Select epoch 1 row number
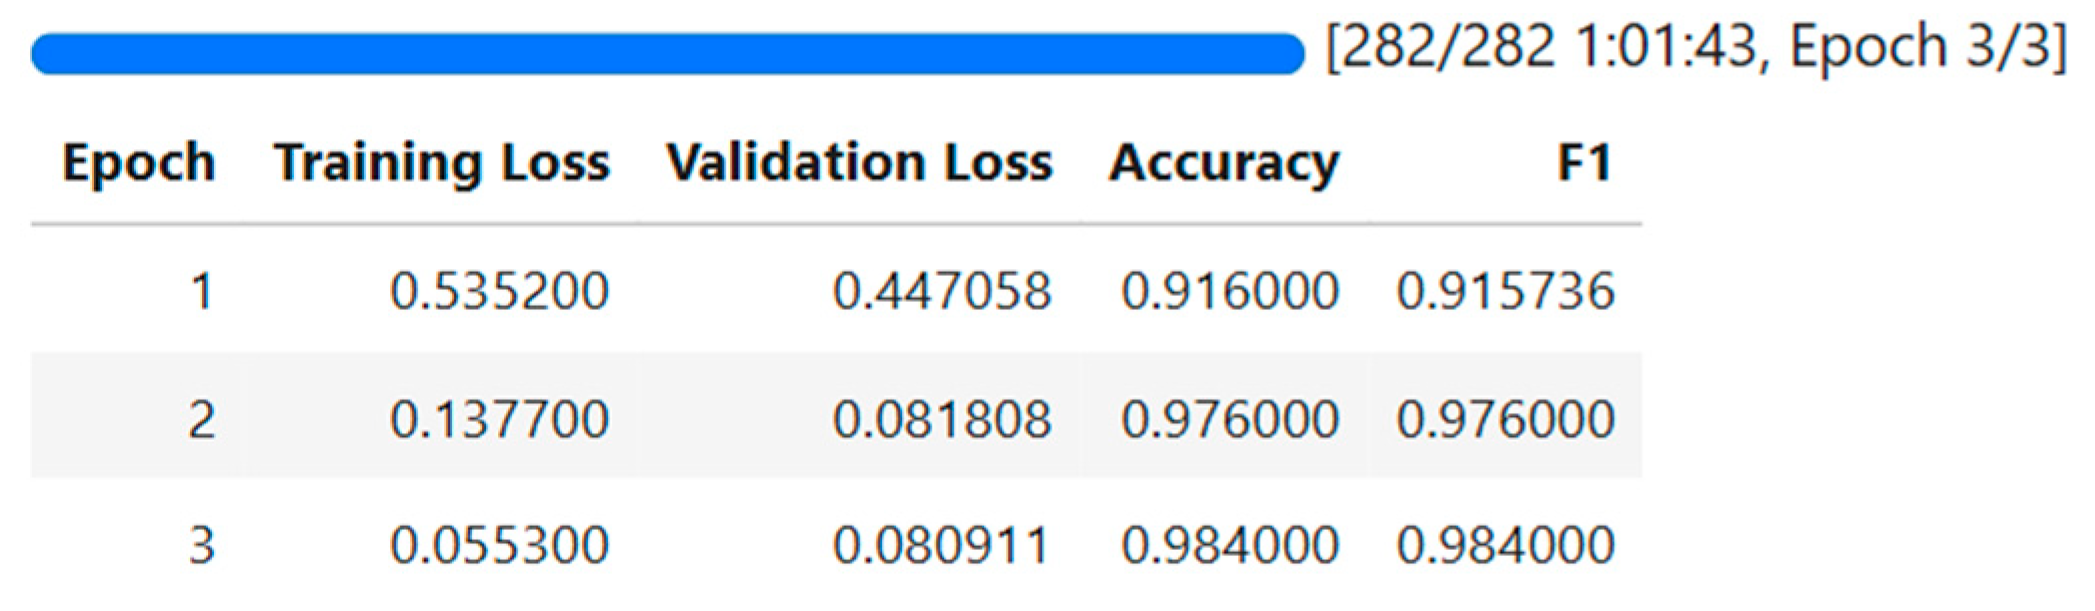The height and width of the screenshot is (611, 2095). click(x=203, y=291)
